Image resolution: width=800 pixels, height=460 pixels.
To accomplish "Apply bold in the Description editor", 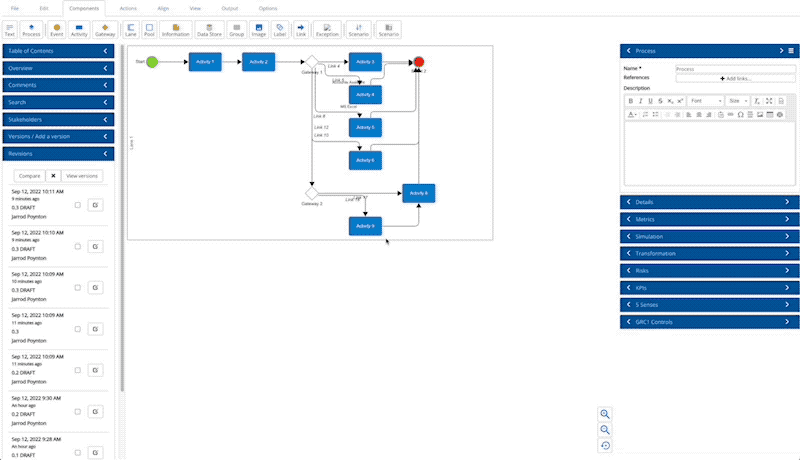I will [631, 101].
